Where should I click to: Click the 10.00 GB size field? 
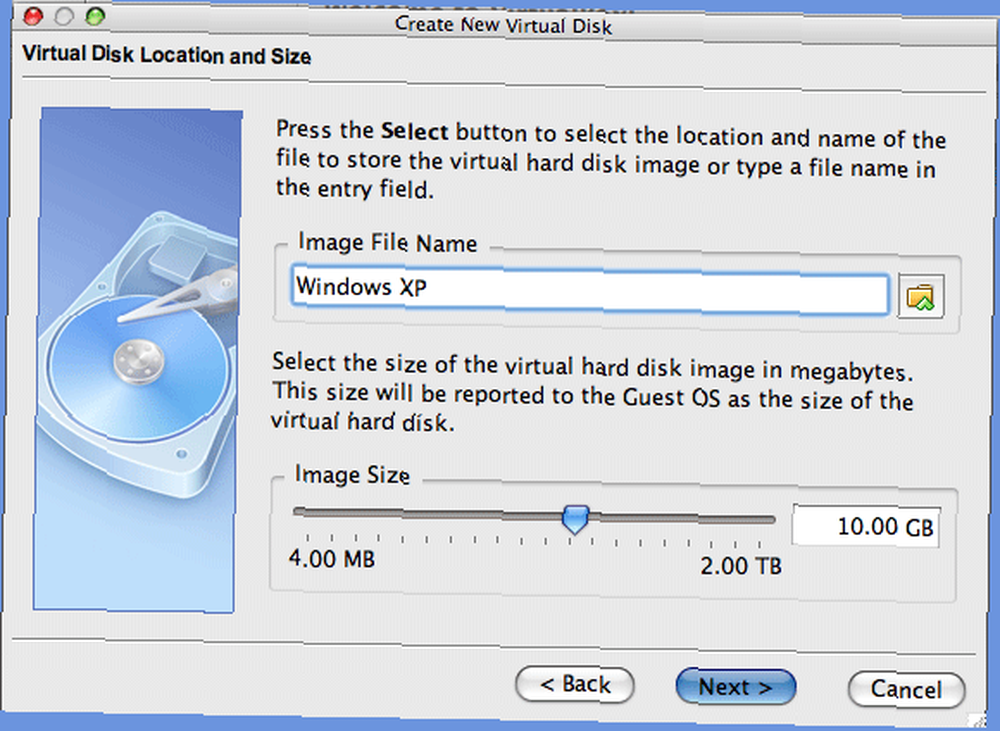coord(866,526)
